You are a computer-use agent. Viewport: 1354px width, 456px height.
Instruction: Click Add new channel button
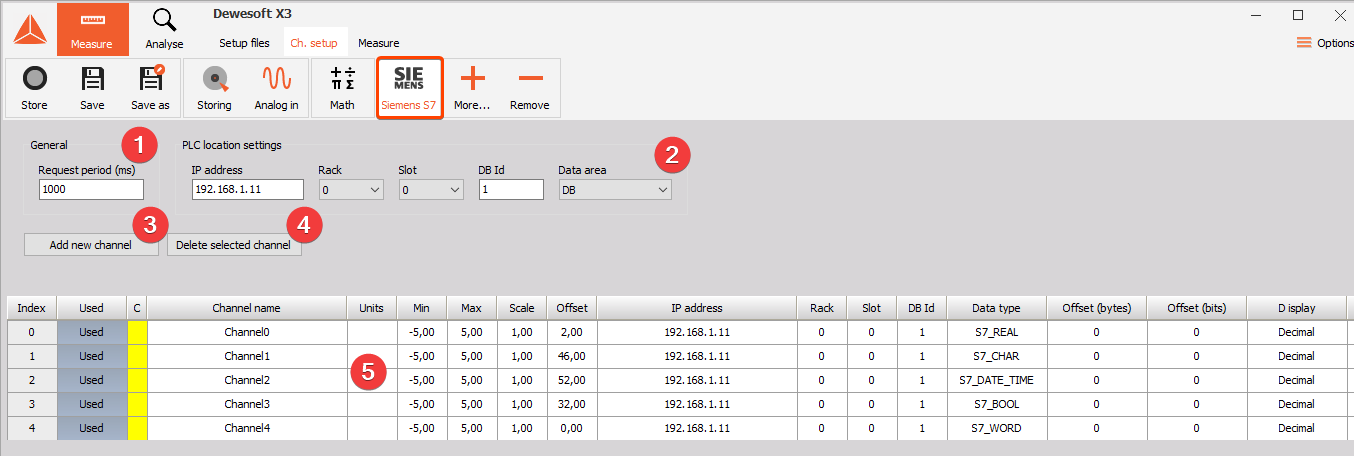tap(91, 245)
